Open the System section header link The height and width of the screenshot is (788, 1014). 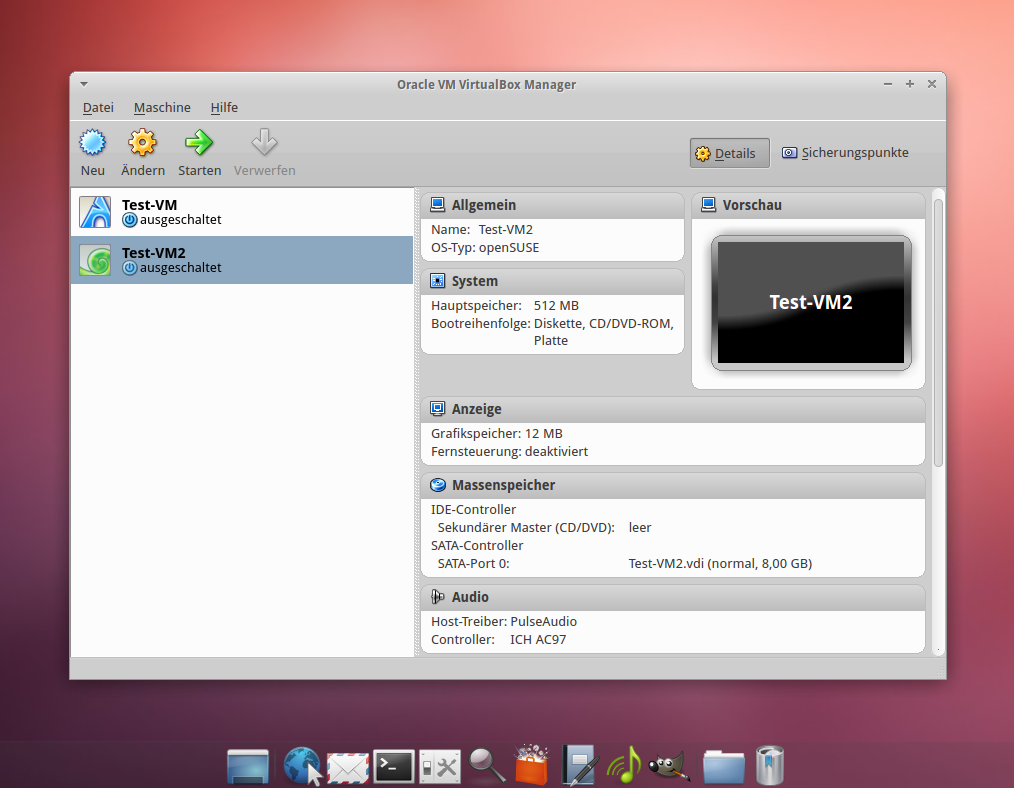[475, 281]
